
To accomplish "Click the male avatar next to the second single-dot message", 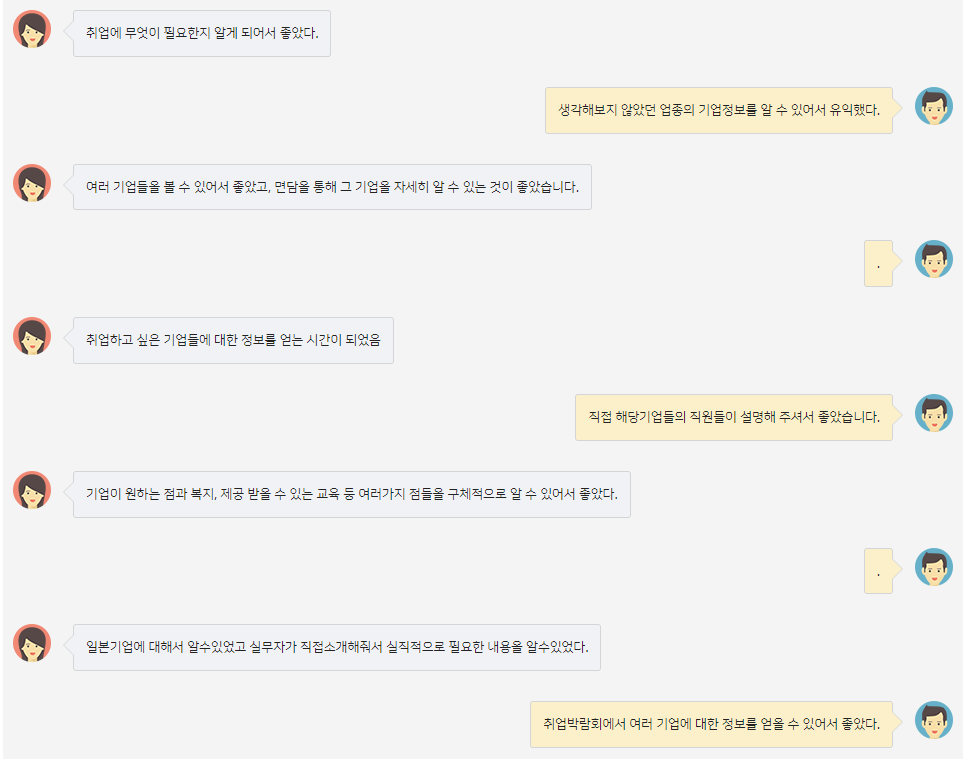I will 934,567.
